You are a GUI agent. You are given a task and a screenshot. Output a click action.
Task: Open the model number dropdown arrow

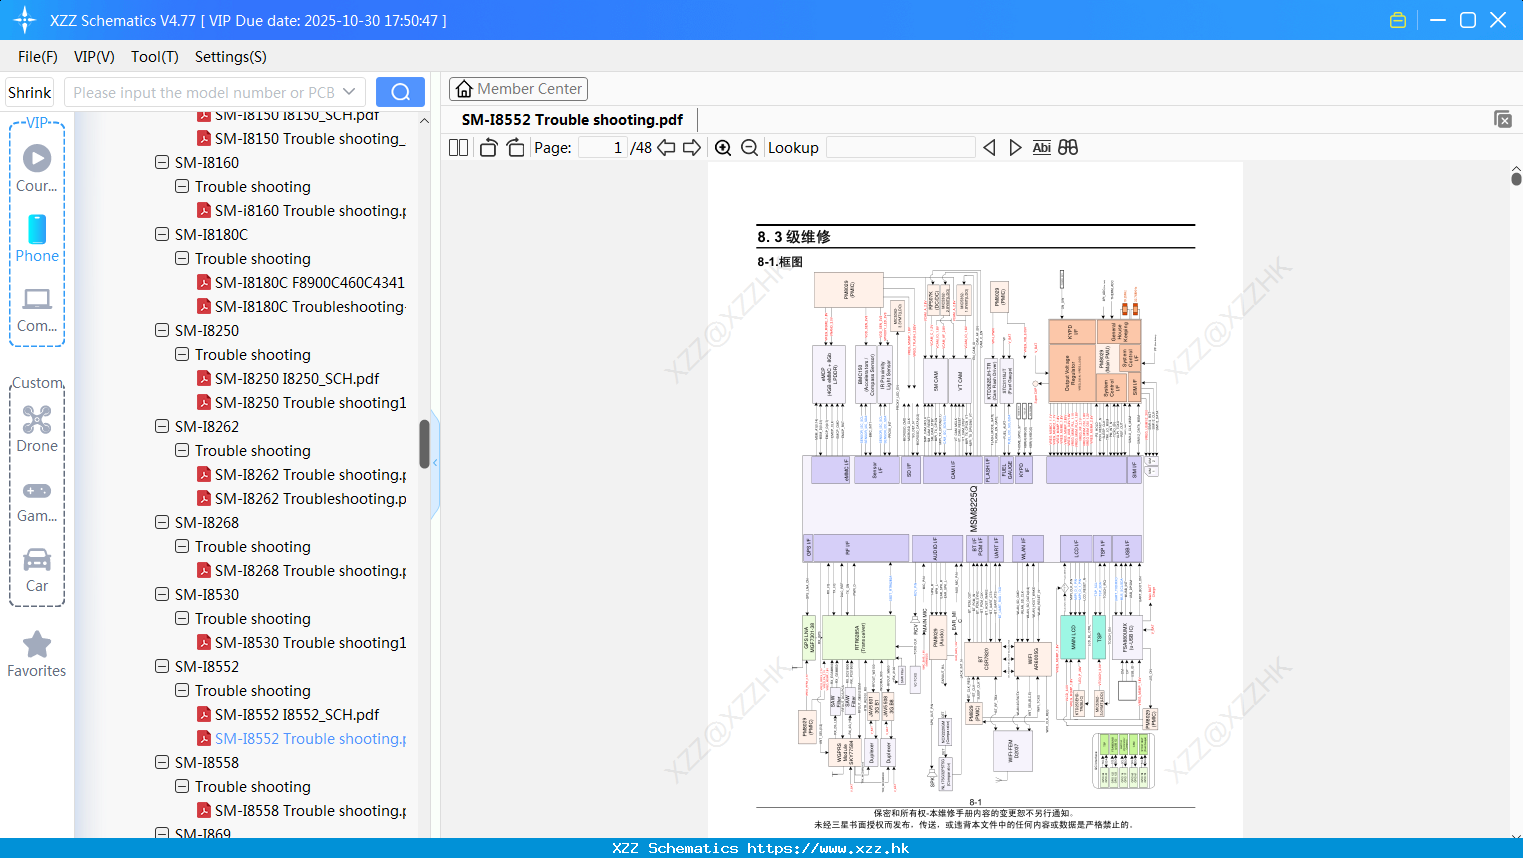349,92
